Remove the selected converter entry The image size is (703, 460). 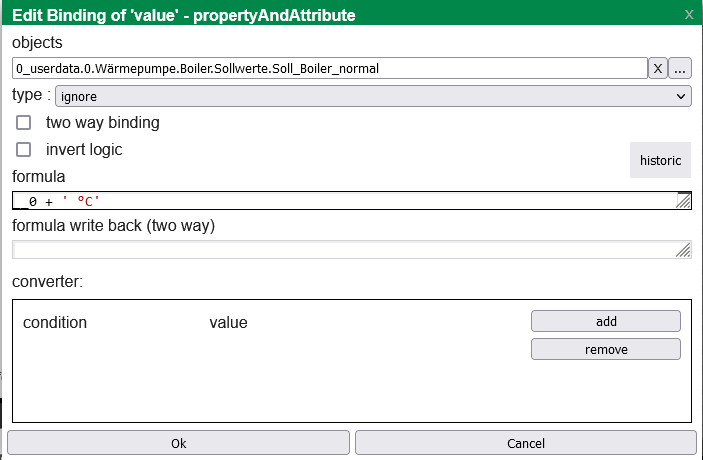click(605, 349)
